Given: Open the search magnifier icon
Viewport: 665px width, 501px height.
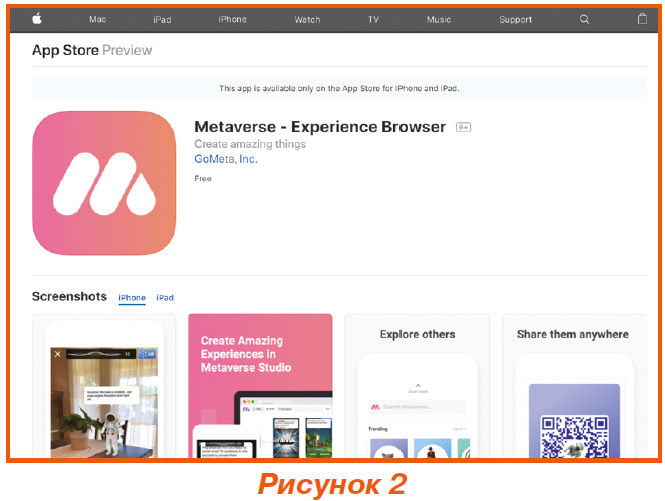Looking at the screenshot, I should [x=584, y=19].
